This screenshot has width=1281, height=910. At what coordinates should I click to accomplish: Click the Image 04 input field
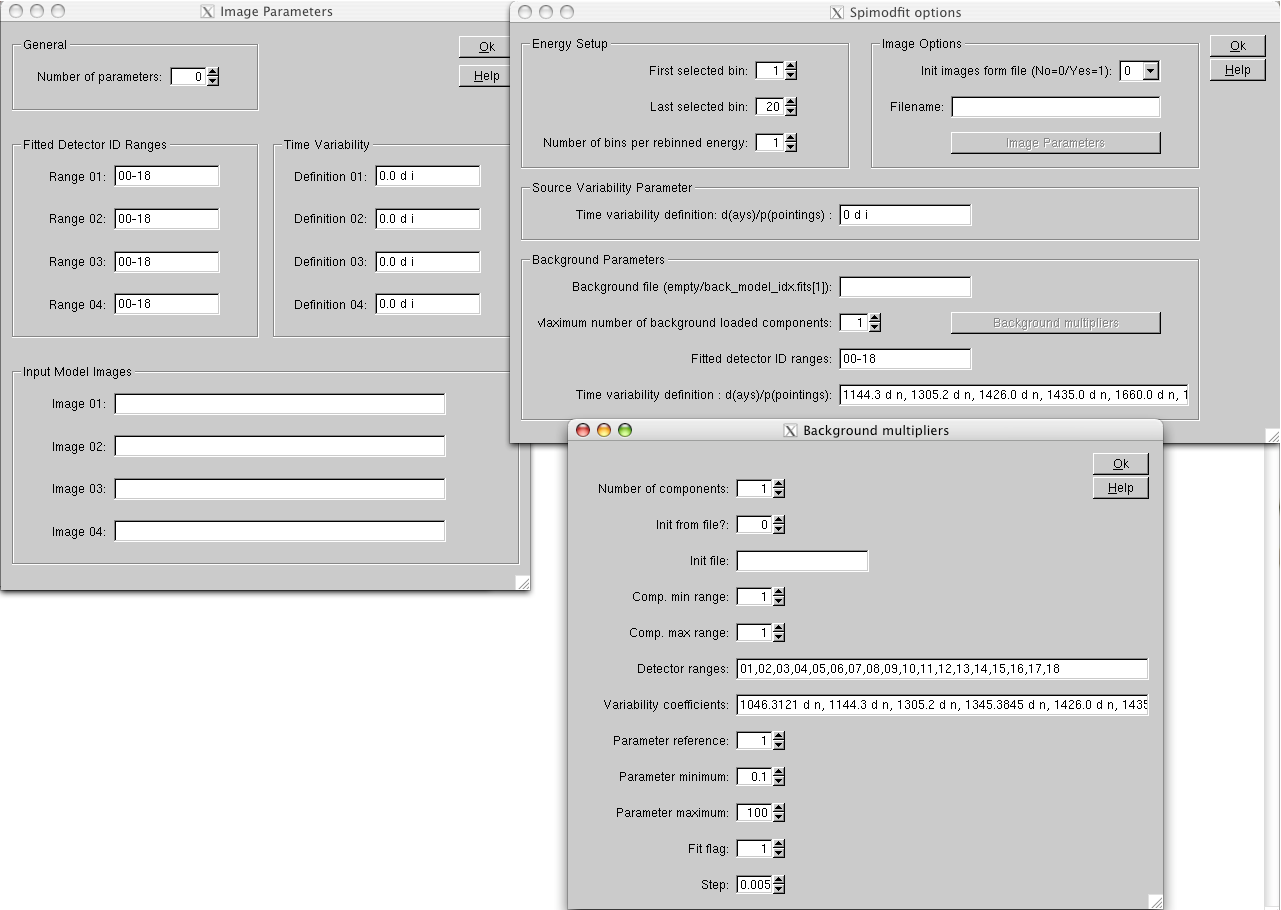(280, 531)
